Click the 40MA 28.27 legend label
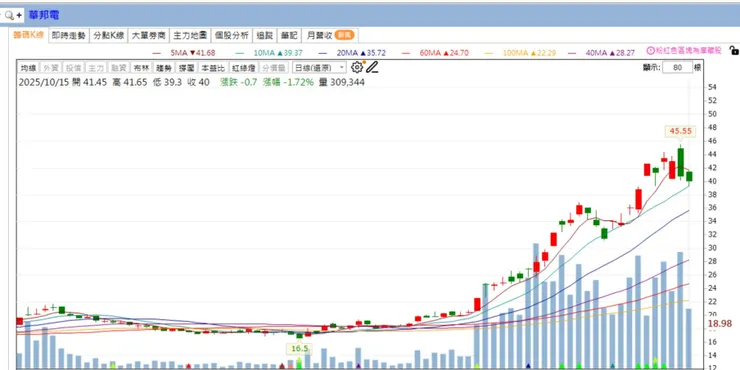Screen dimensions: 740x370 click(610, 53)
